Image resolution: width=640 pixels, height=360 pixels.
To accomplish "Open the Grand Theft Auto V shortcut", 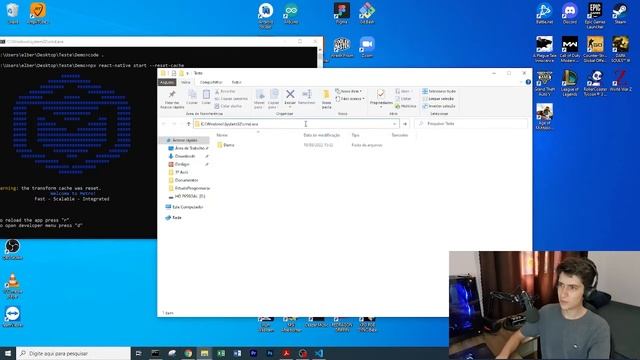I will click(544, 83).
